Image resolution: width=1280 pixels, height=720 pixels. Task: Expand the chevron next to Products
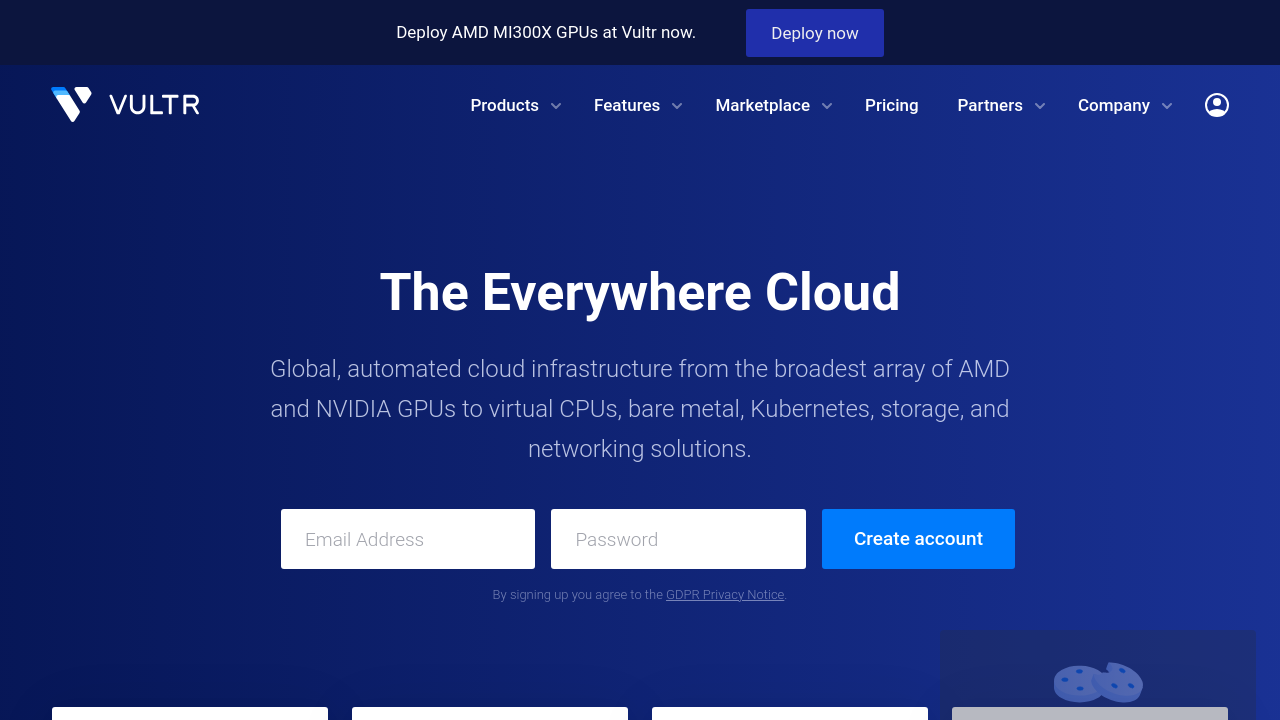[556, 106]
